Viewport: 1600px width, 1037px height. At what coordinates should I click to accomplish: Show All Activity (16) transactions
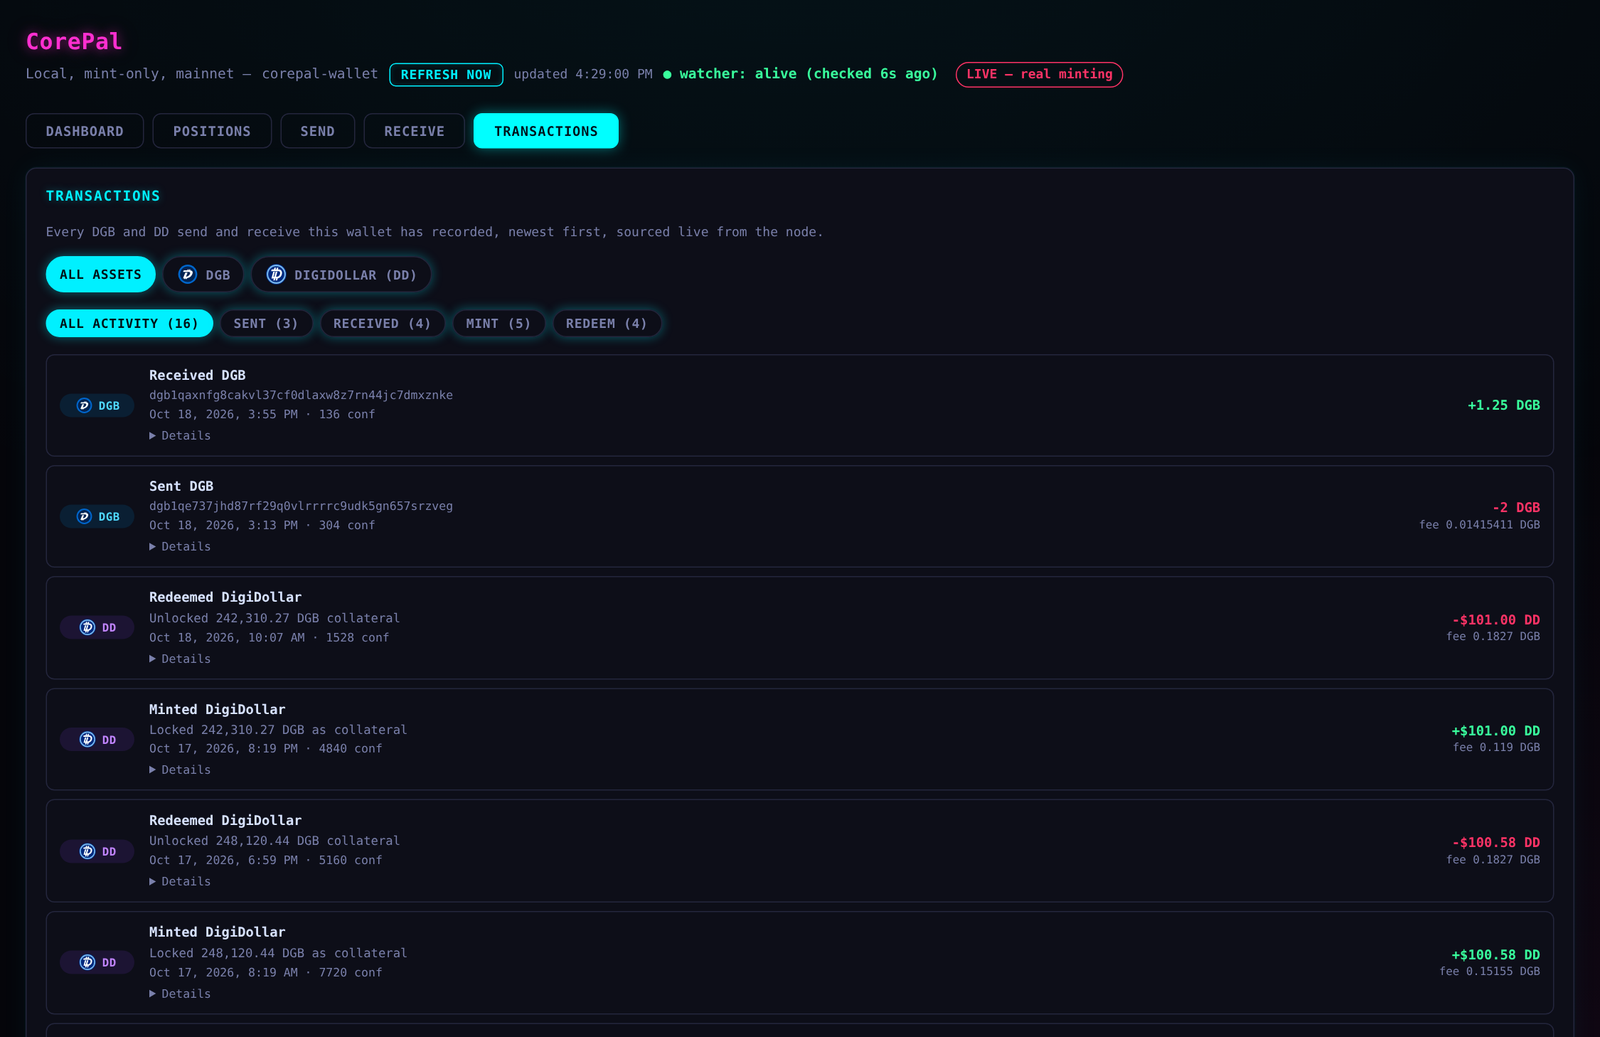[x=129, y=323]
